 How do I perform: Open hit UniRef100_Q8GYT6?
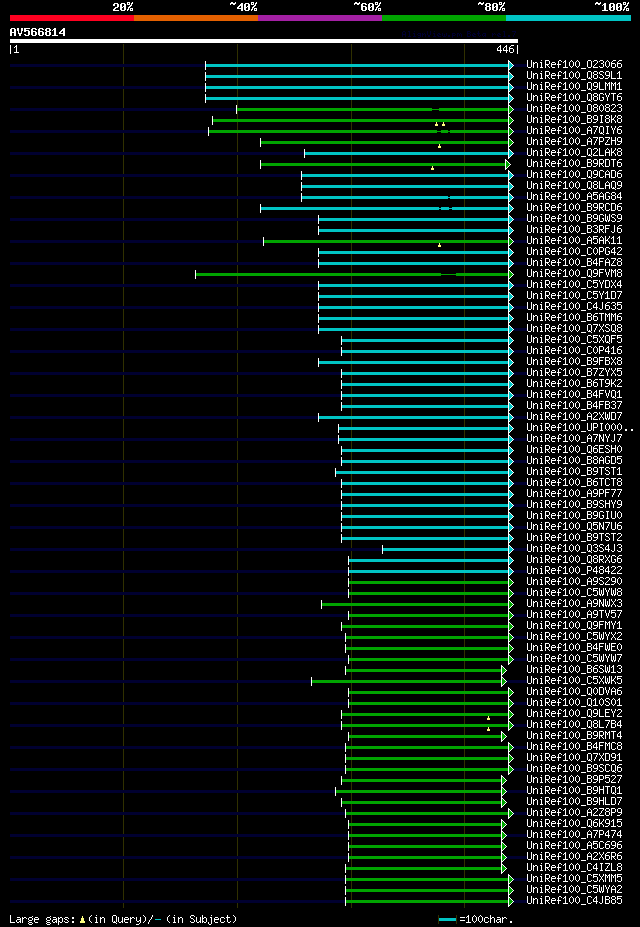[574, 98]
